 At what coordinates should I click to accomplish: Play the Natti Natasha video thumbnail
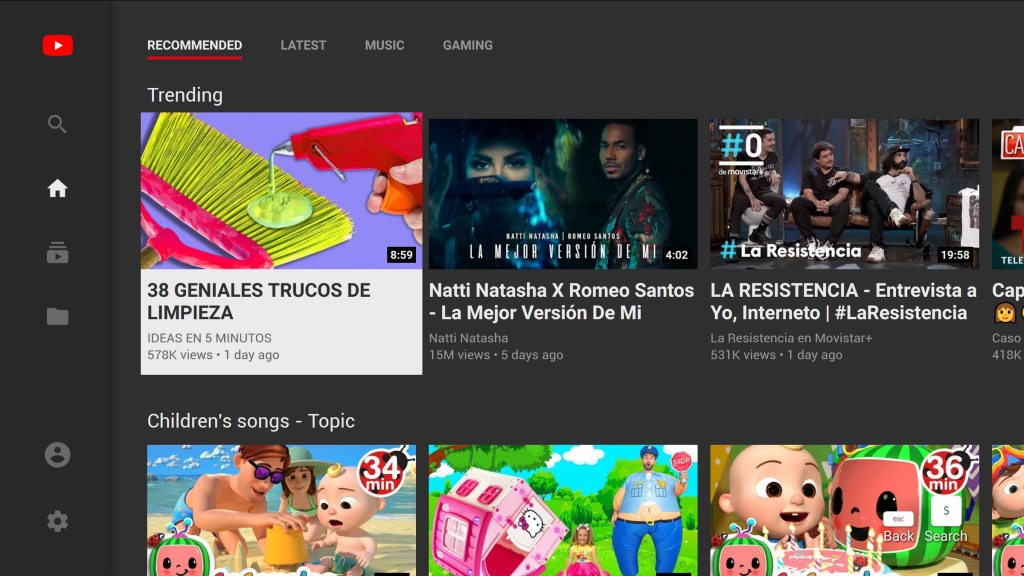point(563,194)
